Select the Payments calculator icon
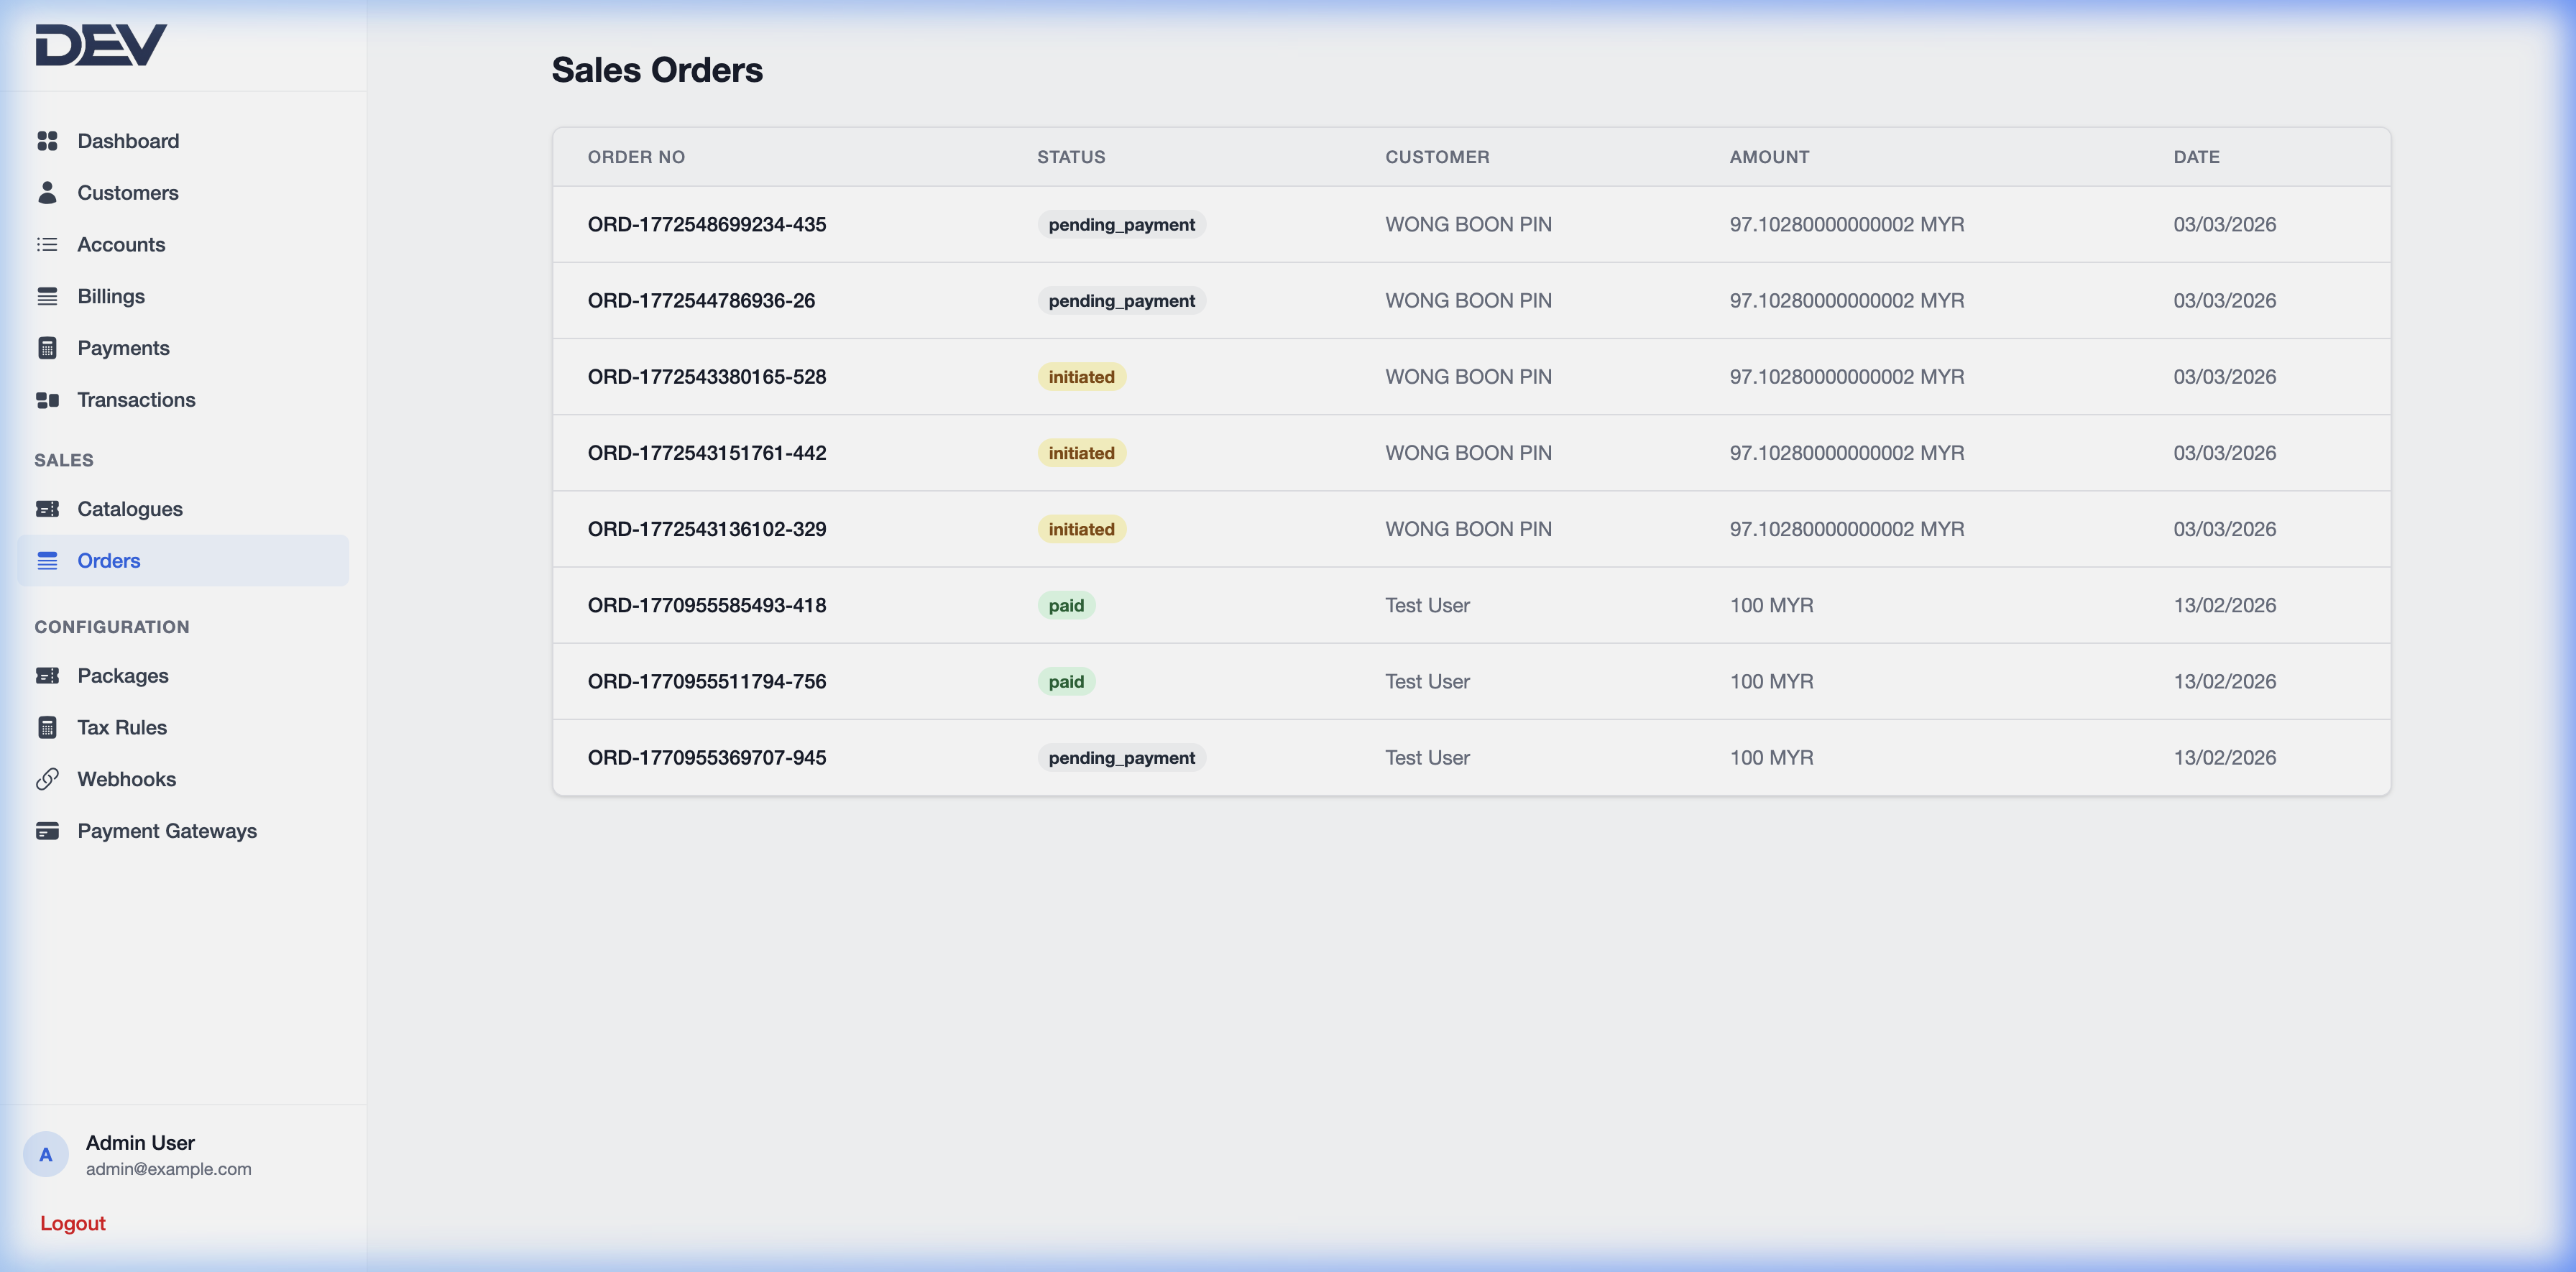 pyautogui.click(x=47, y=348)
